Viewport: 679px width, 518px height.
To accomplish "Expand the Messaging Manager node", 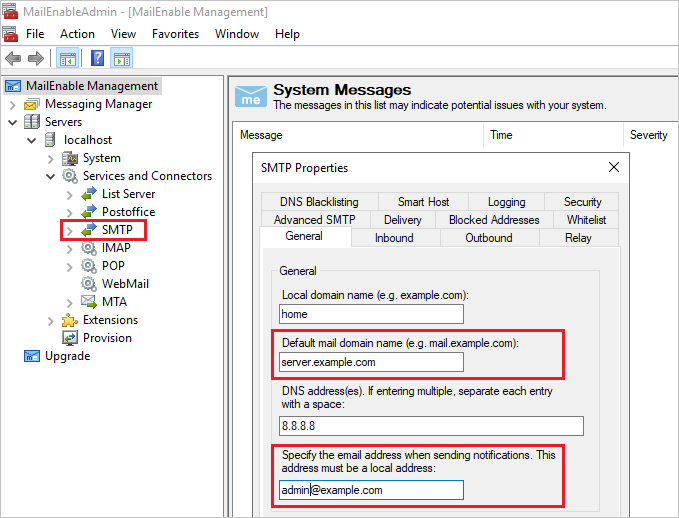I will pyautogui.click(x=12, y=104).
